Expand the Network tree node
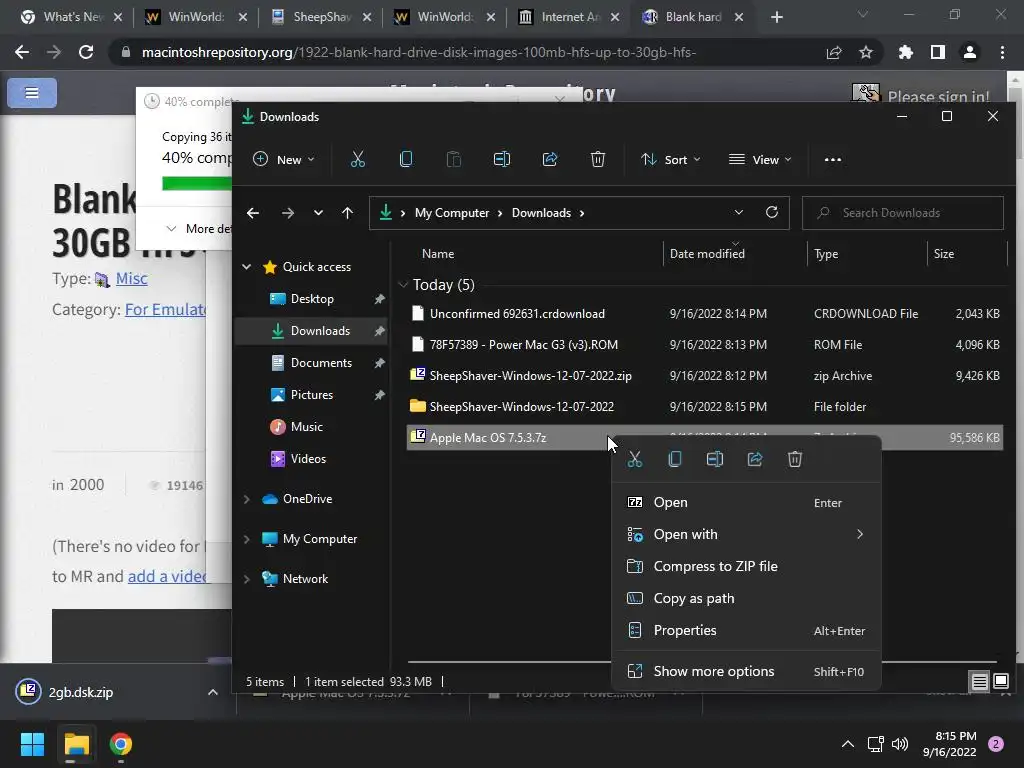The width and height of the screenshot is (1024, 768). (247, 579)
